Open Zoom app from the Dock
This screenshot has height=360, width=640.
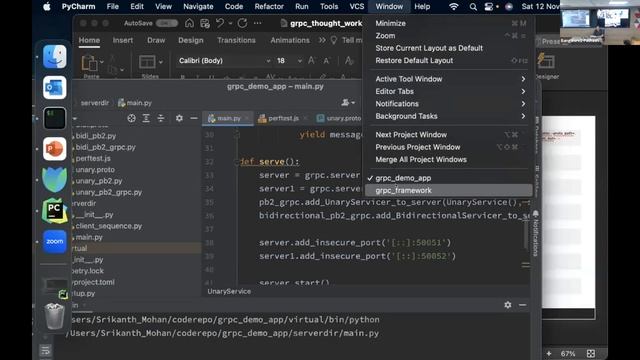click(x=54, y=241)
